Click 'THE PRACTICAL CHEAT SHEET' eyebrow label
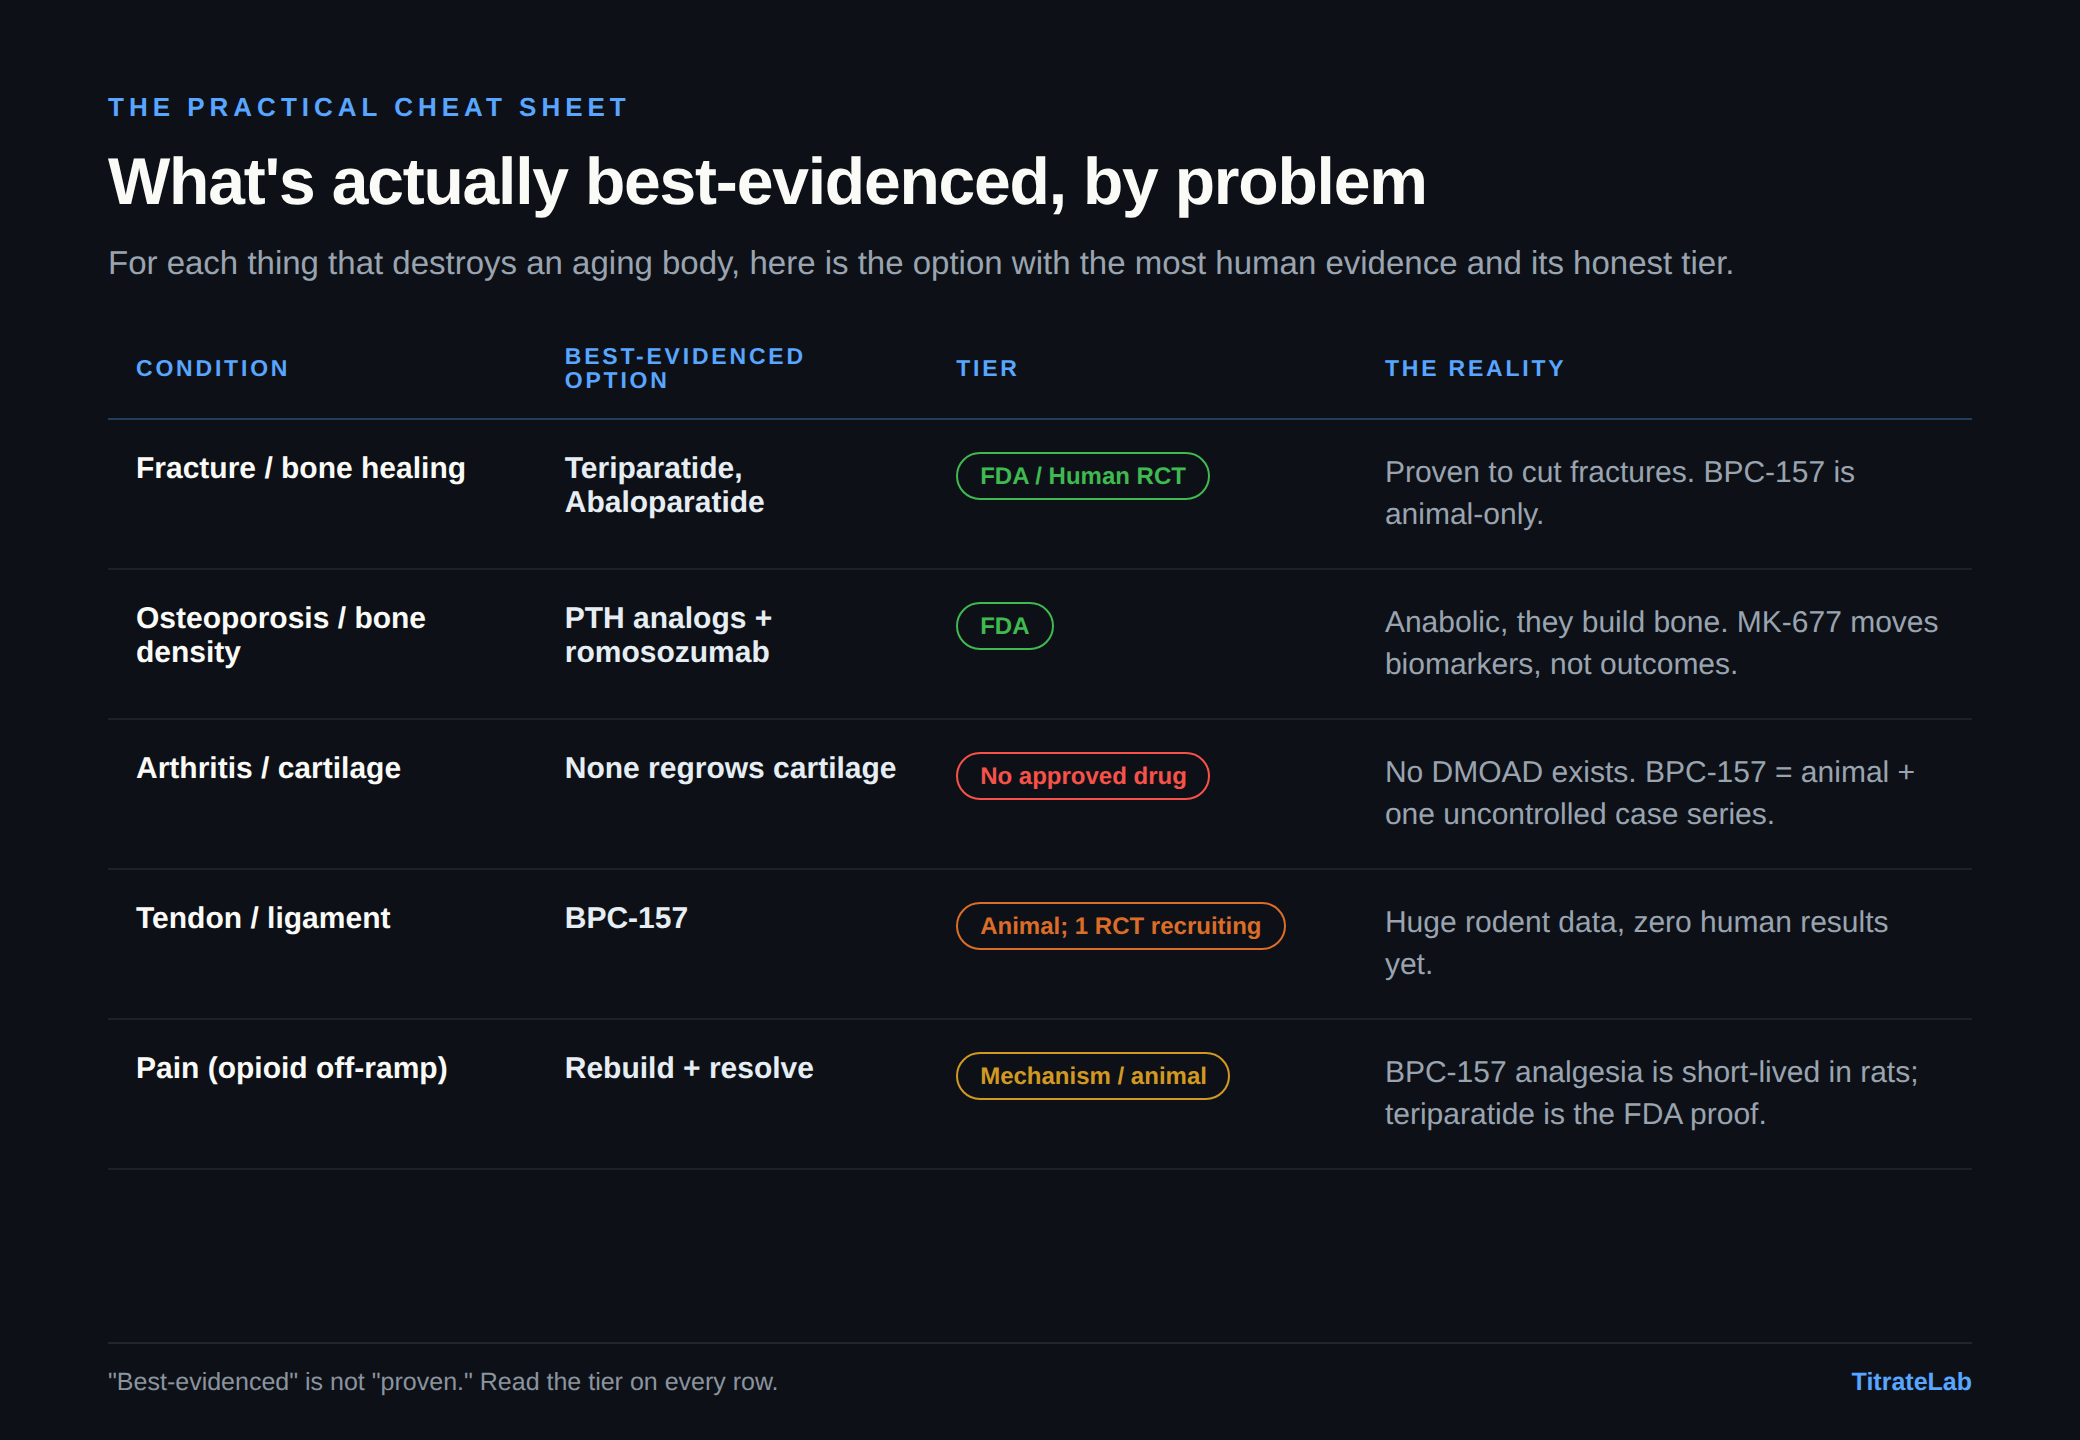2080x1440 pixels. [x=368, y=107]
